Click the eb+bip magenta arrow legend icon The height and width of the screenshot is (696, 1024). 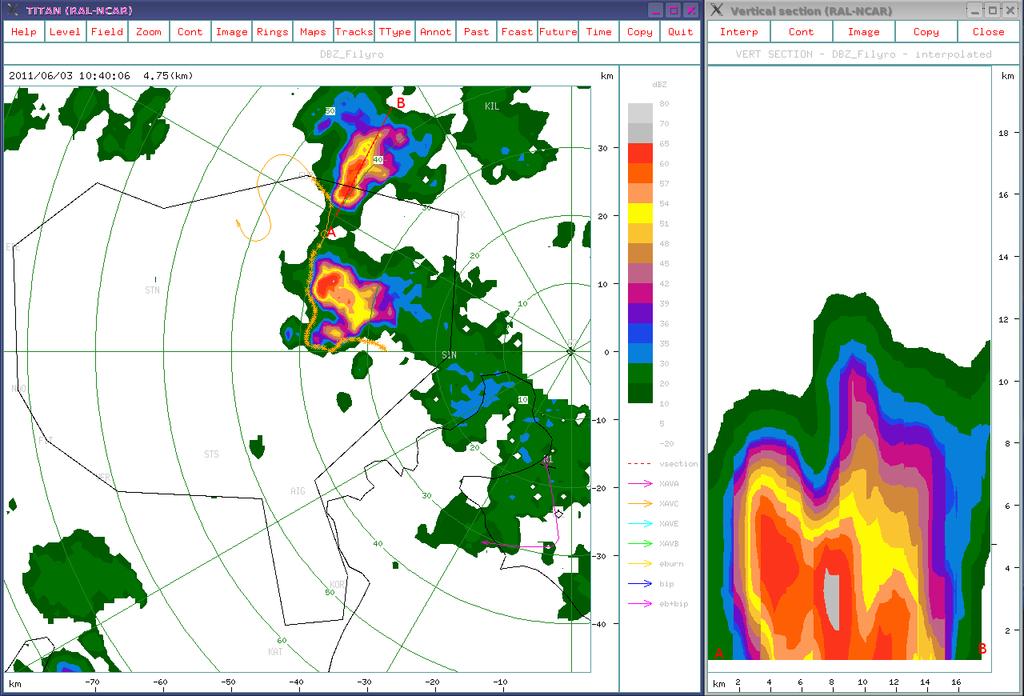pyautogui.click(x=640, y=603)
